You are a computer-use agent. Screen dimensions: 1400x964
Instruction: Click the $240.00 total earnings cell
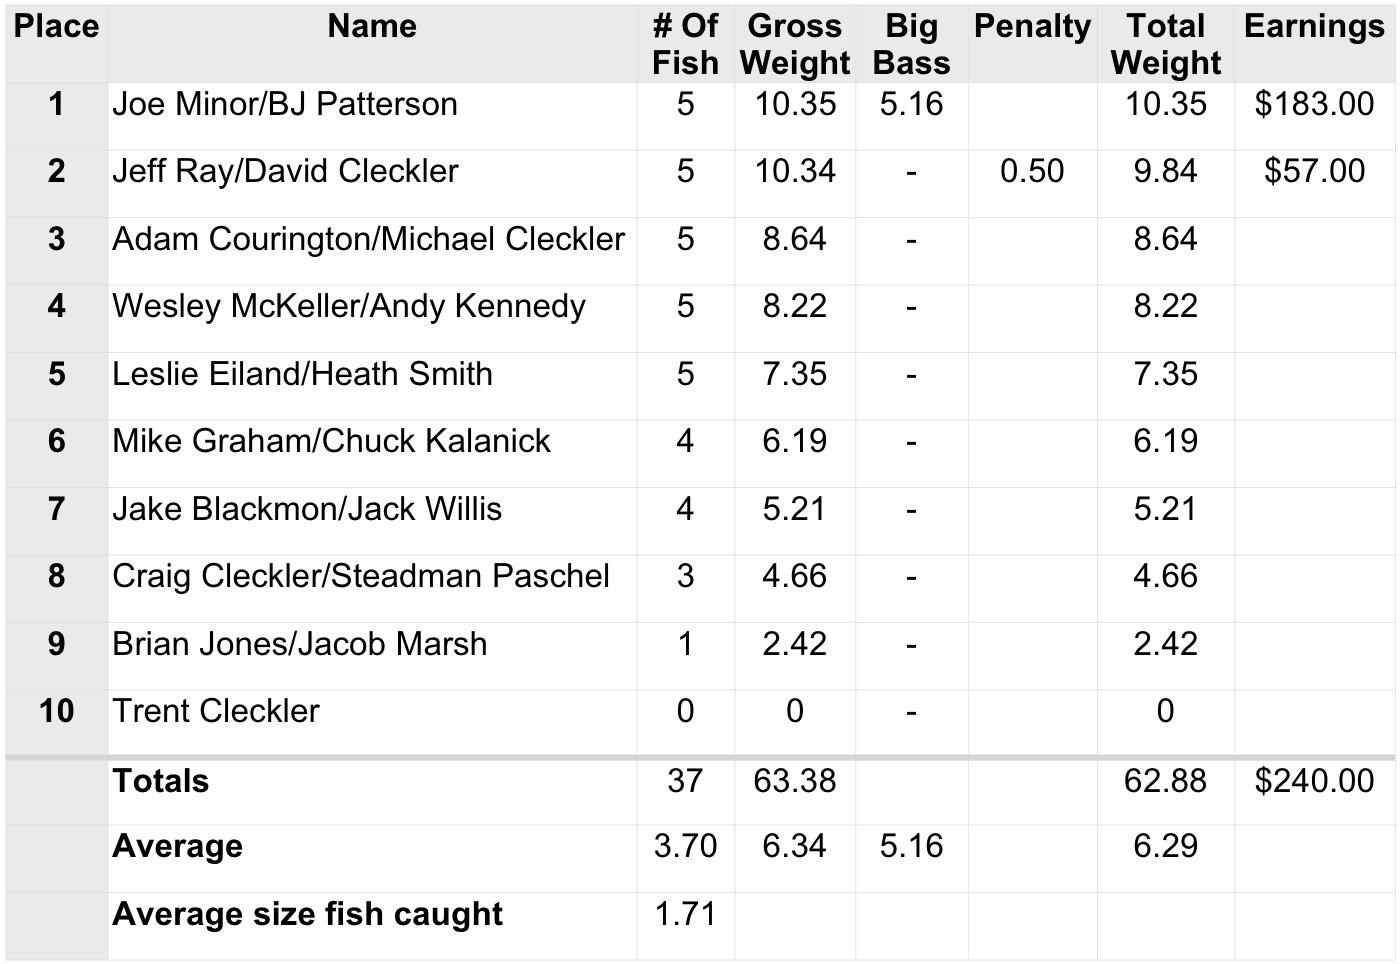pos(1314,782)
